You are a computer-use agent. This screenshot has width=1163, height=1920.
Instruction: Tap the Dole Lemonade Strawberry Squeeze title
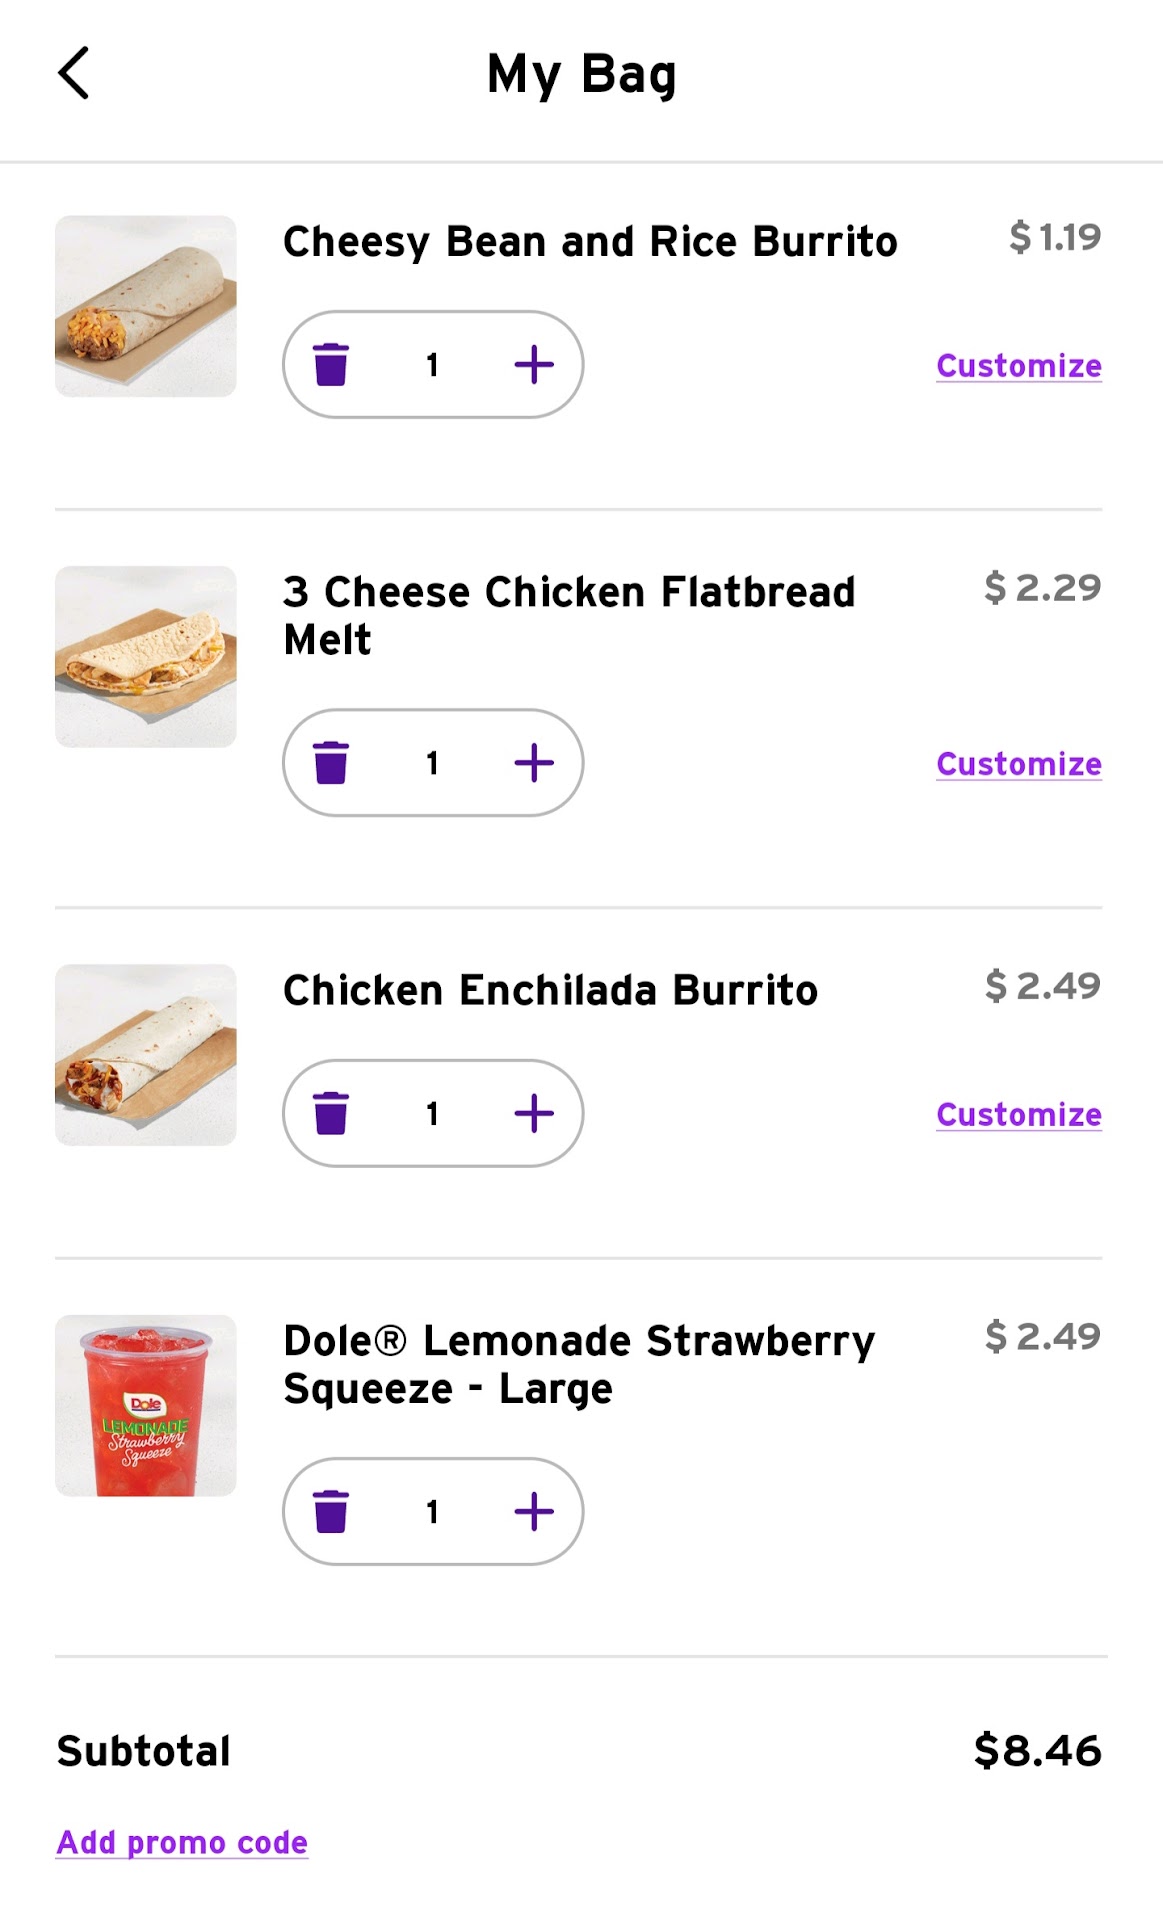(x=578, y=1364)
